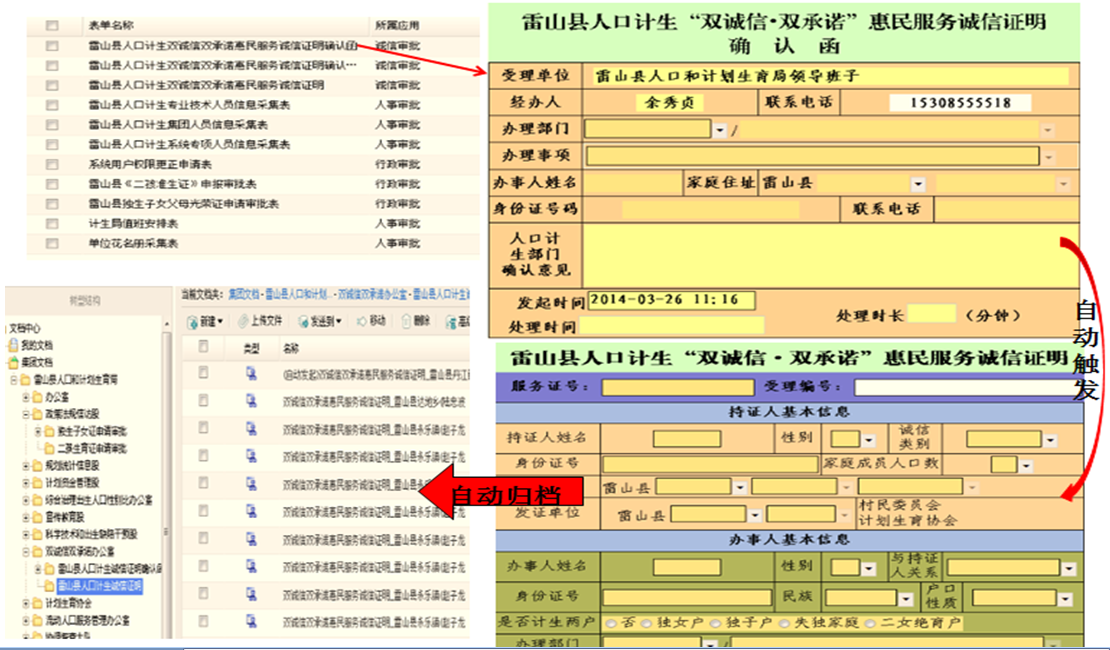Click the 删除 (Delete) trash icon
This screenshot has width=1110, height=650.
pyautogui.click(x=405, y=321)
